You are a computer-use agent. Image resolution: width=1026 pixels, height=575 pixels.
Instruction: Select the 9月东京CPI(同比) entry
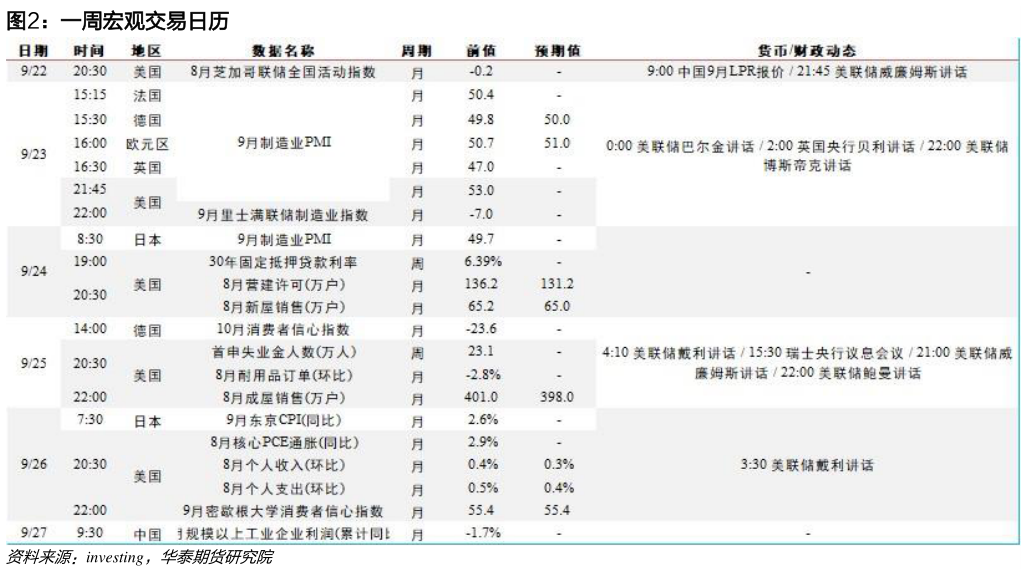pos(284,420)
